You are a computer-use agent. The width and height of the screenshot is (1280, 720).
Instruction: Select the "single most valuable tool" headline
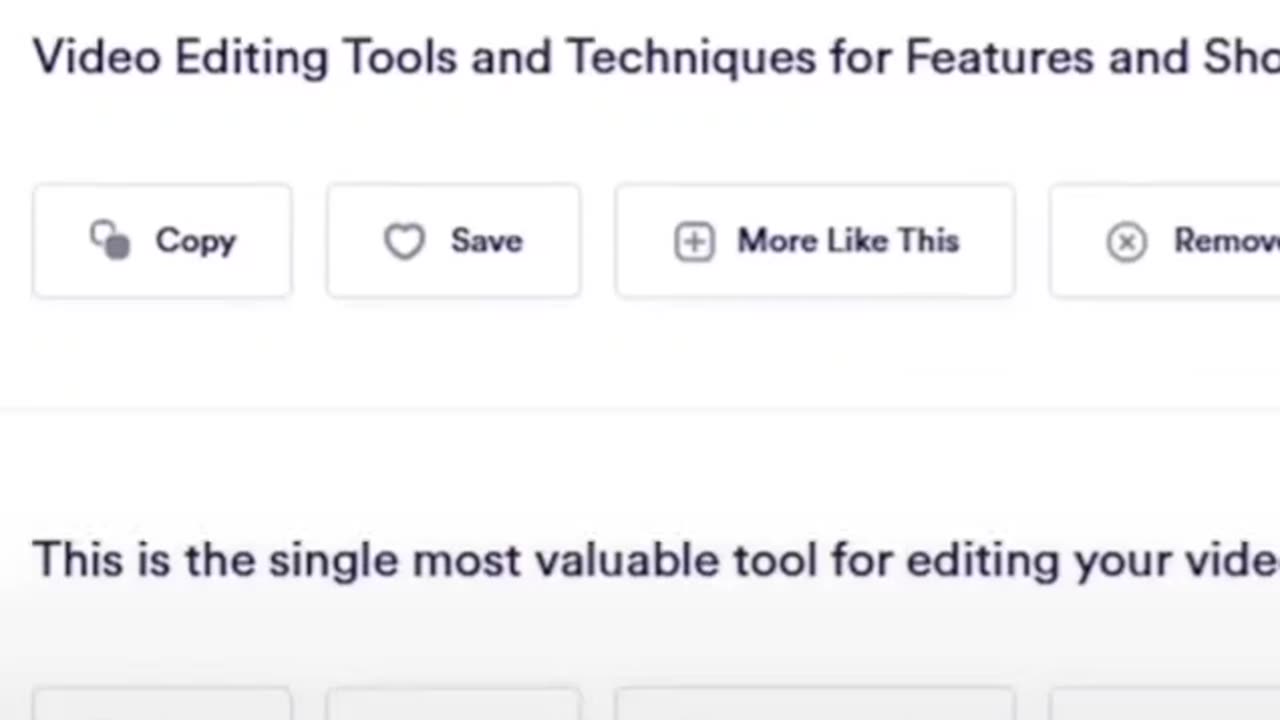point(656,560)
